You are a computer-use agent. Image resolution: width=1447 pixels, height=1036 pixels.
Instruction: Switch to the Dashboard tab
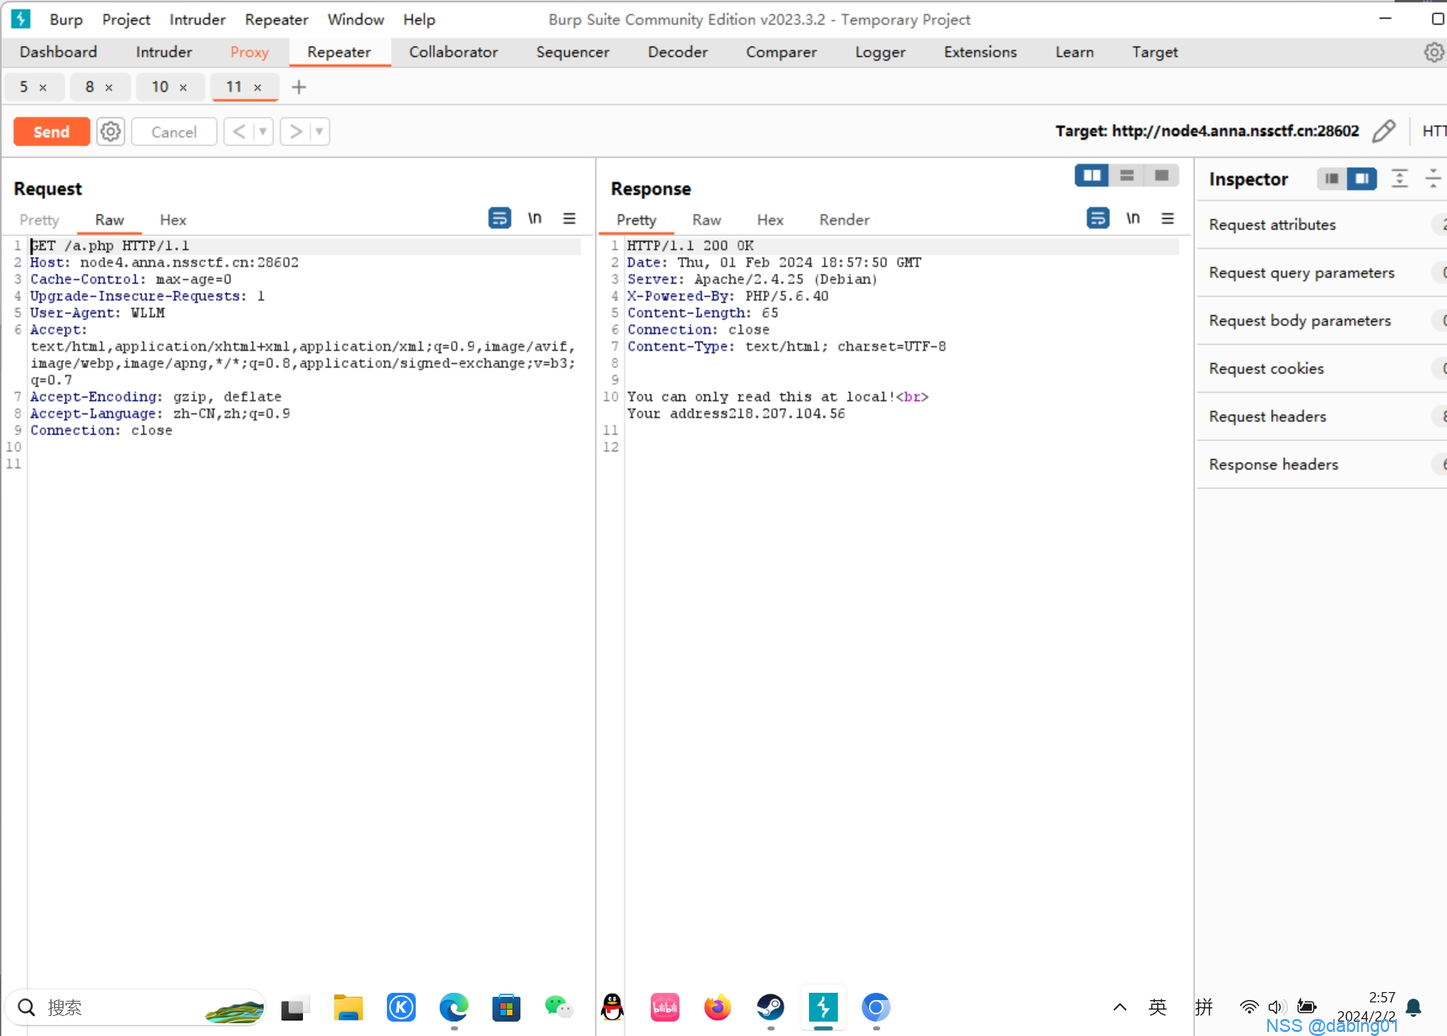(58, 52)
